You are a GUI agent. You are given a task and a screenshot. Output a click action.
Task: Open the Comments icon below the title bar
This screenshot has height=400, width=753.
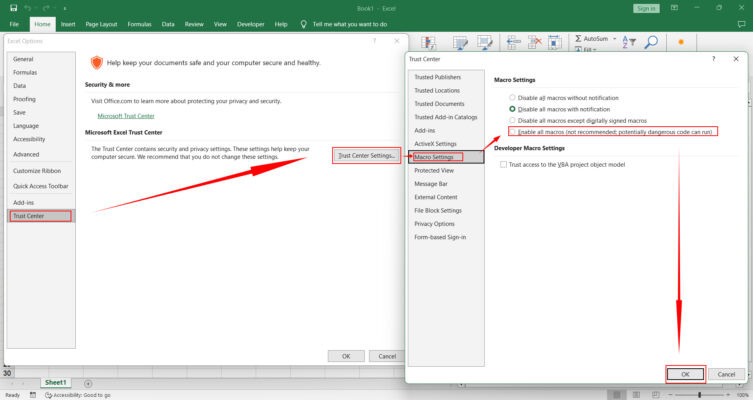point(741,24)
